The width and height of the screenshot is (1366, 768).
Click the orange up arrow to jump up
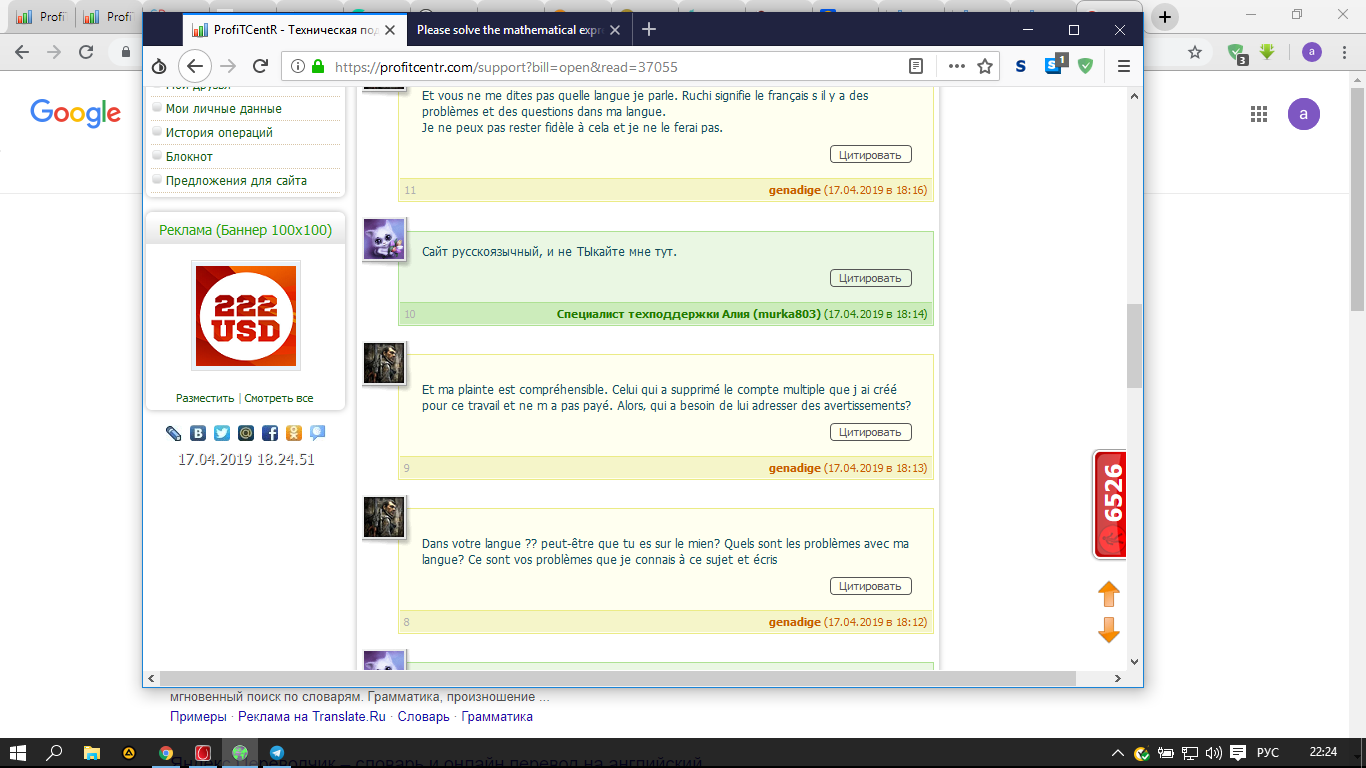coord(1108,594)
